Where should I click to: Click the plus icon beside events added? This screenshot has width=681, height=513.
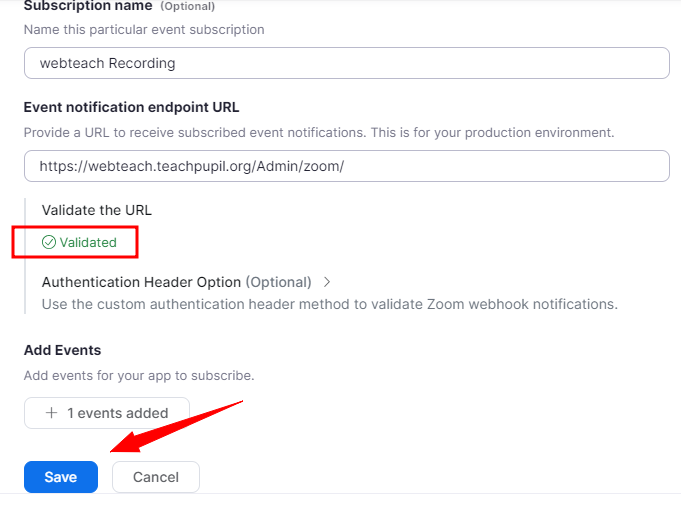pos(52,413)
